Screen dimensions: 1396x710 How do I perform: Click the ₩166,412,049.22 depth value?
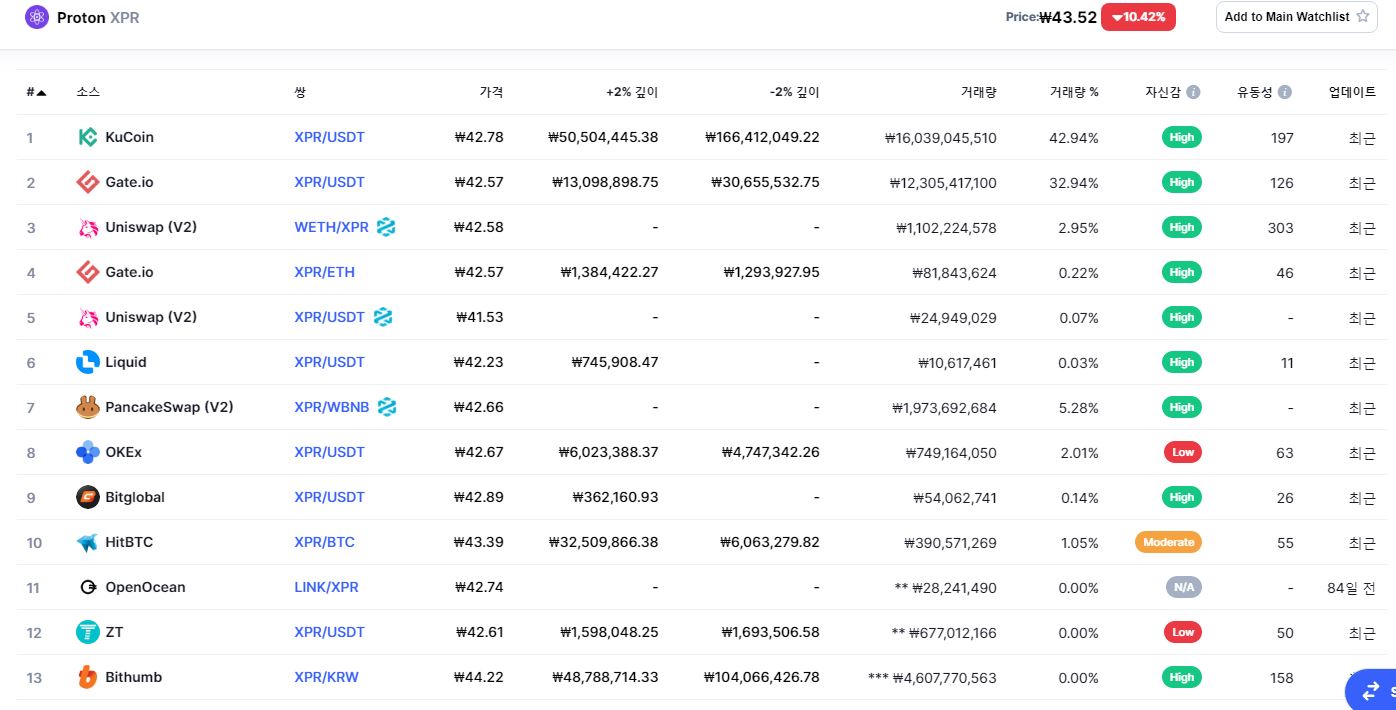(x=762, y=137)
